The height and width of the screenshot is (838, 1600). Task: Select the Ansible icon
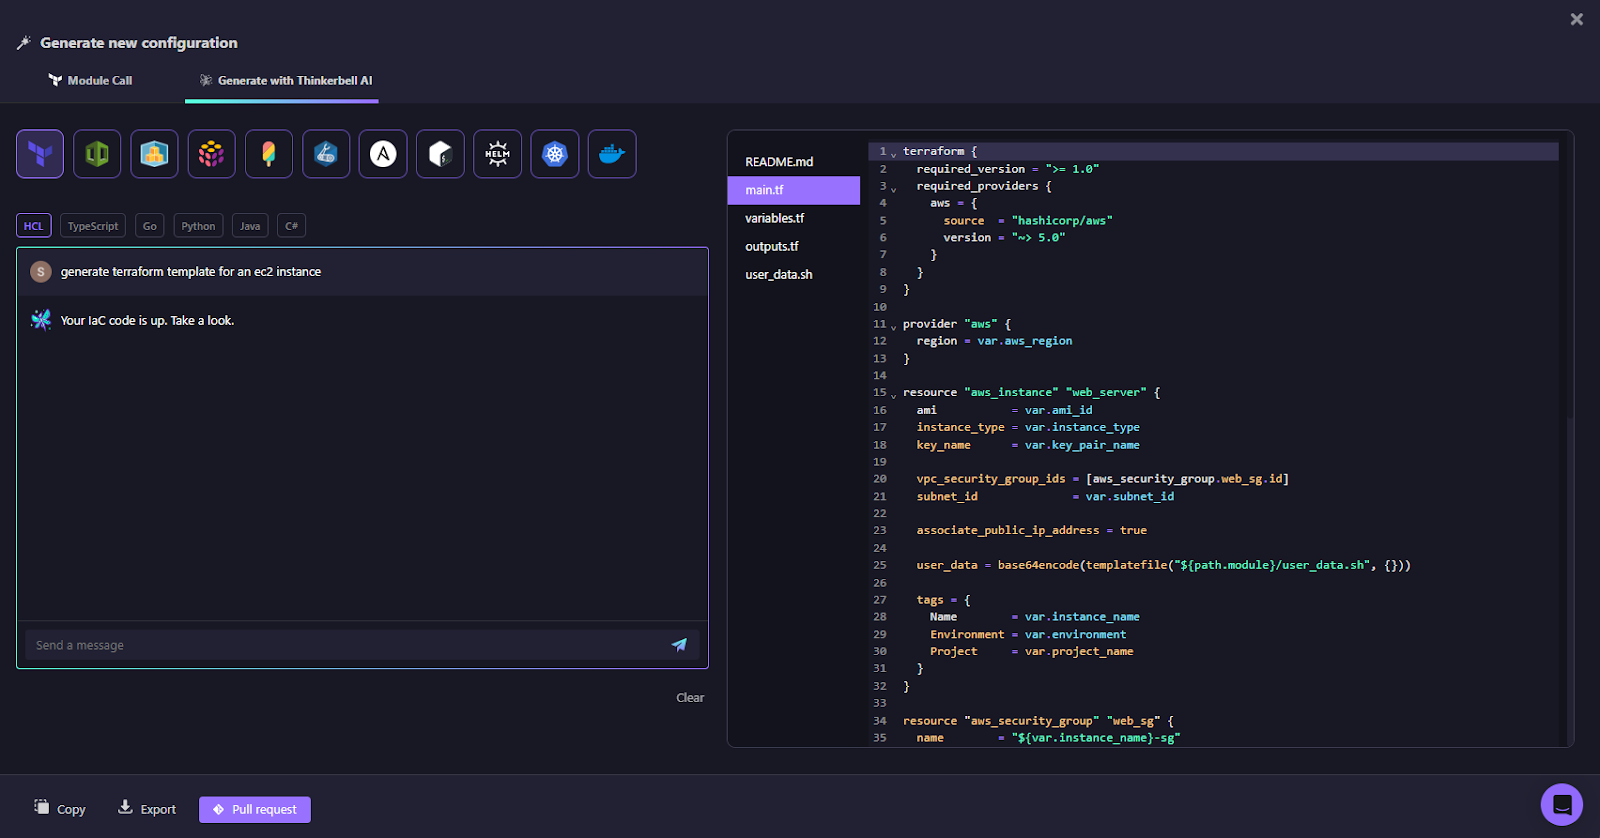(383, 154)
